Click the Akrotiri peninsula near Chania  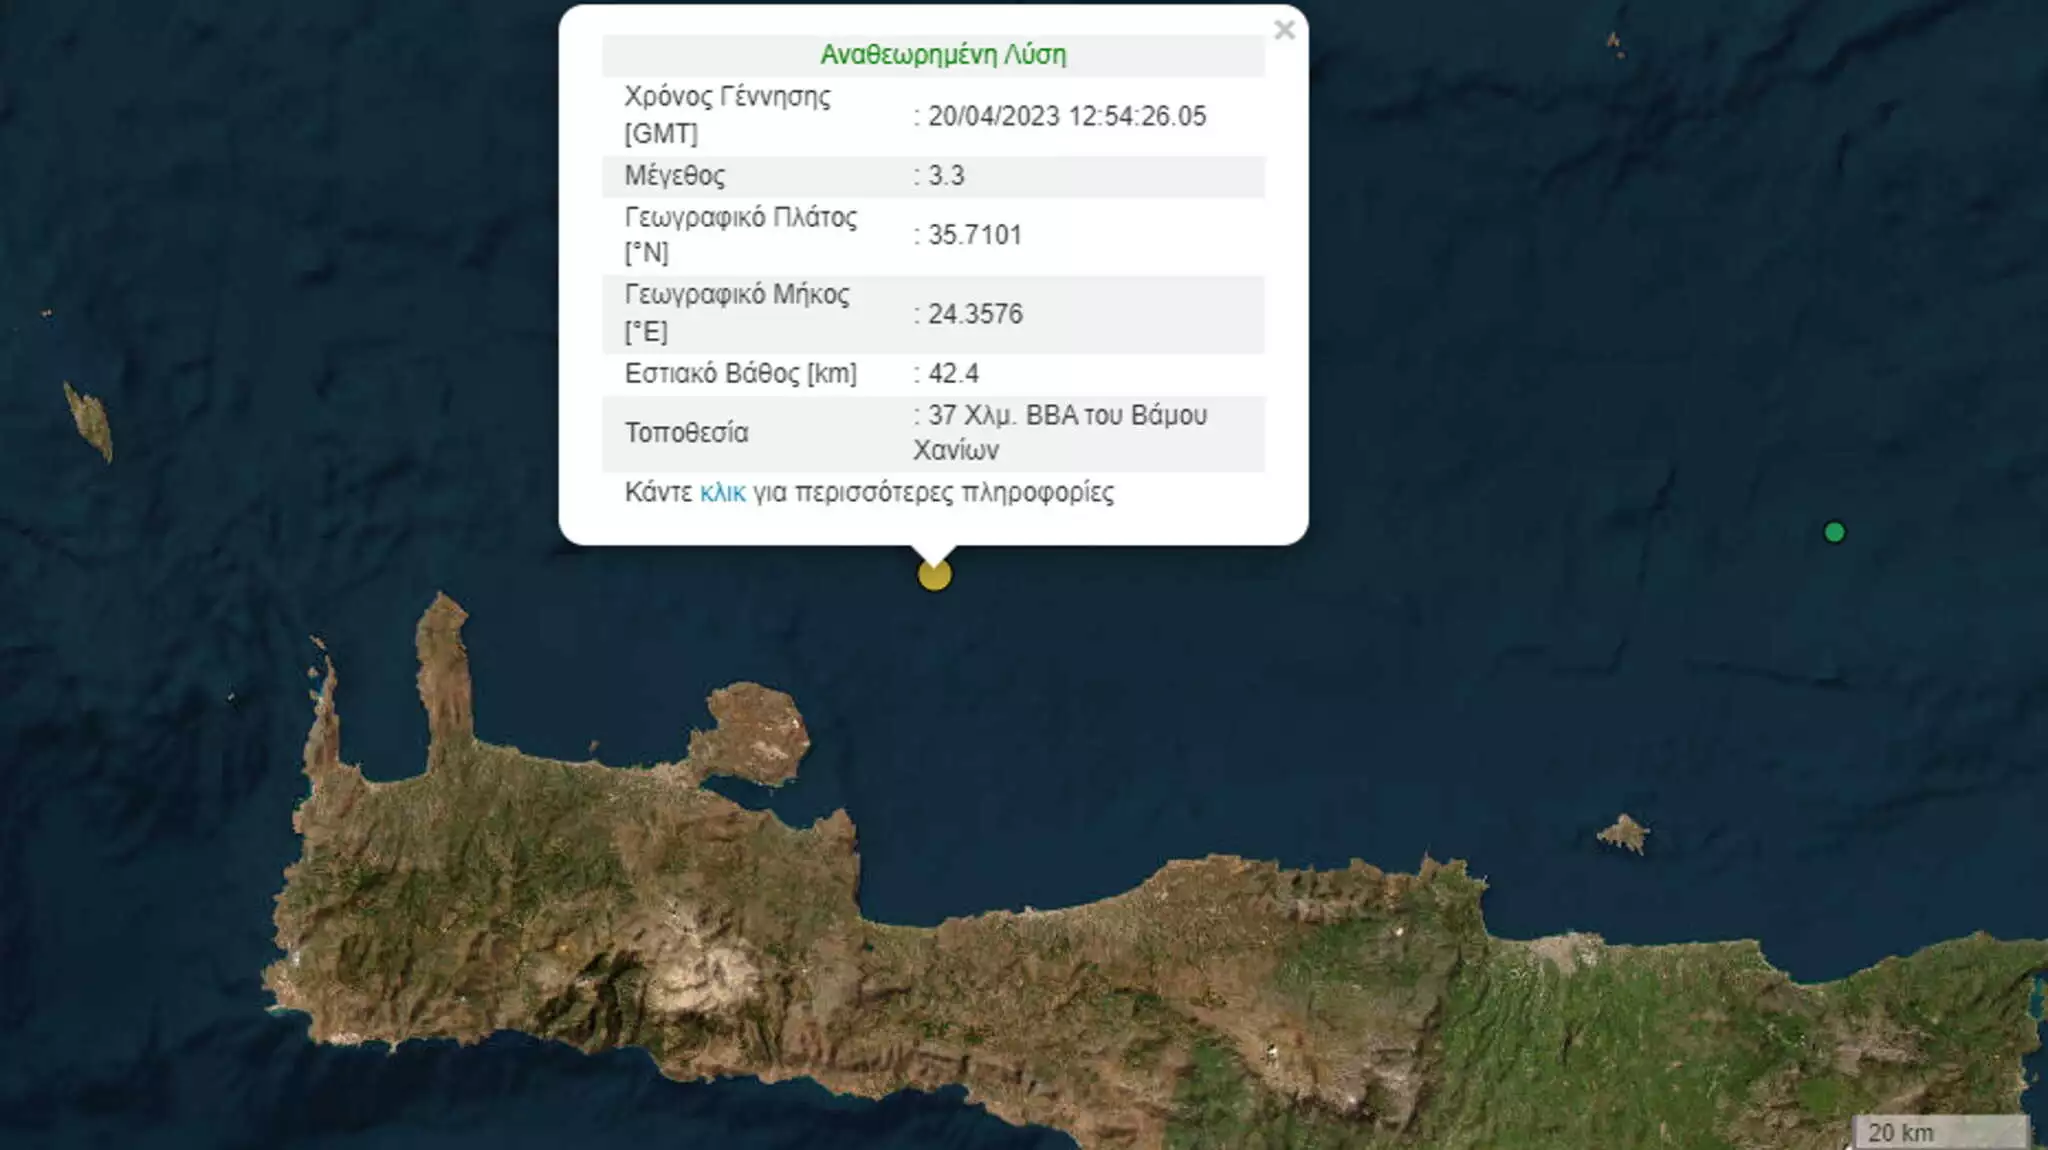[x=755, y=733]
